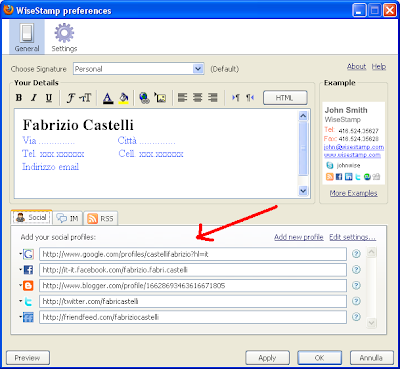Click the Apply button
The width and height of the screenshot is (400, 369).
[x=267, y=358]
